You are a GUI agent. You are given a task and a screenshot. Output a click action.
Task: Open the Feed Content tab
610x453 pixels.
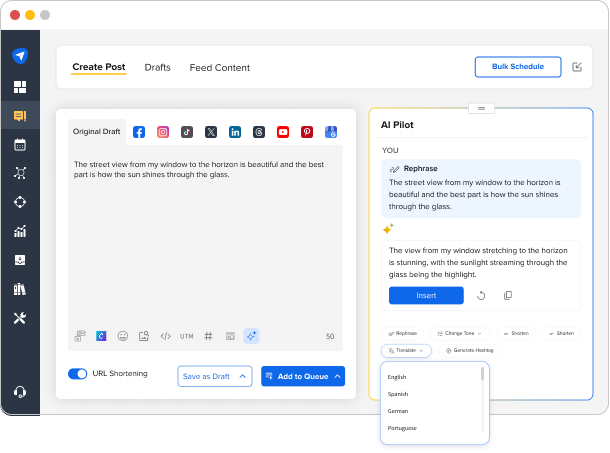coord(219,68)
